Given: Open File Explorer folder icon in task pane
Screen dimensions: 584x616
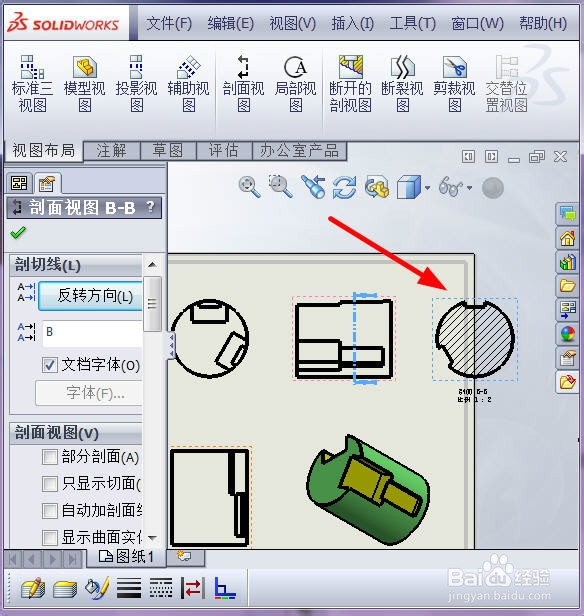Looking at the screenshot, I should tap(567, 286).
